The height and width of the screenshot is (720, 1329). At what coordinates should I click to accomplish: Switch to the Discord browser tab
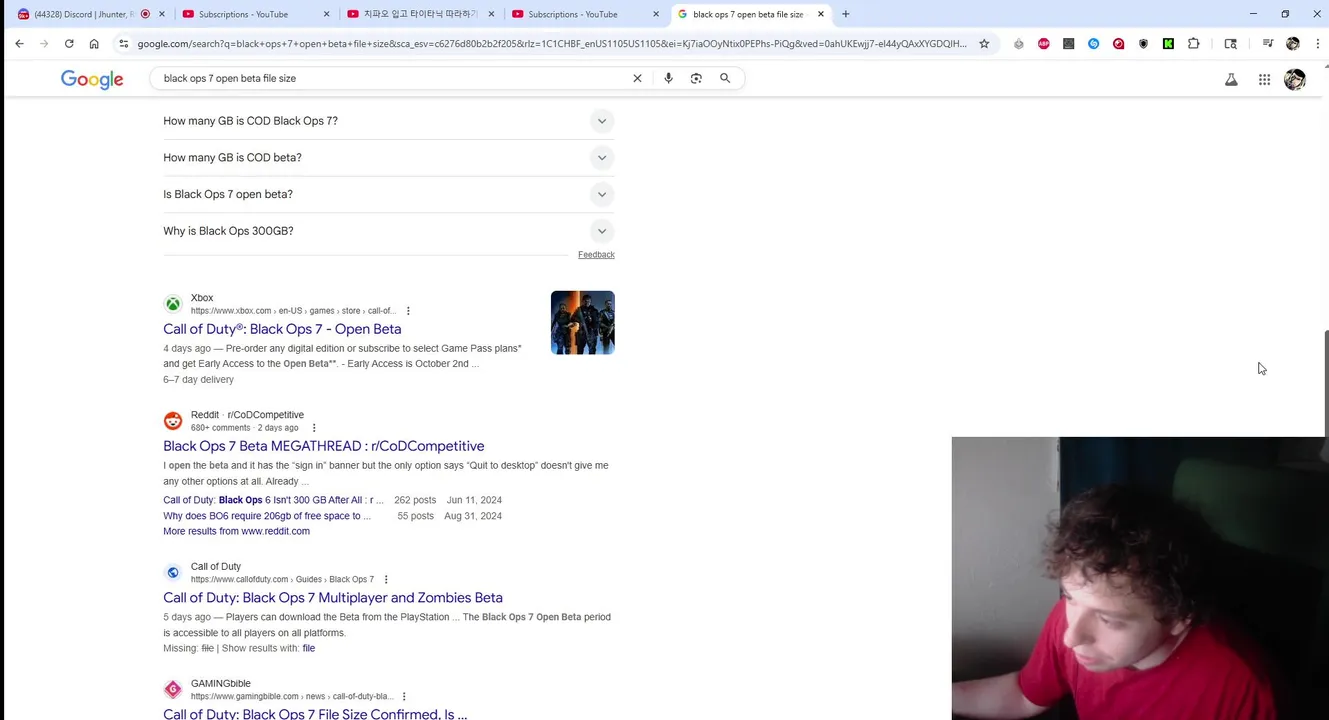coord(84,14)
